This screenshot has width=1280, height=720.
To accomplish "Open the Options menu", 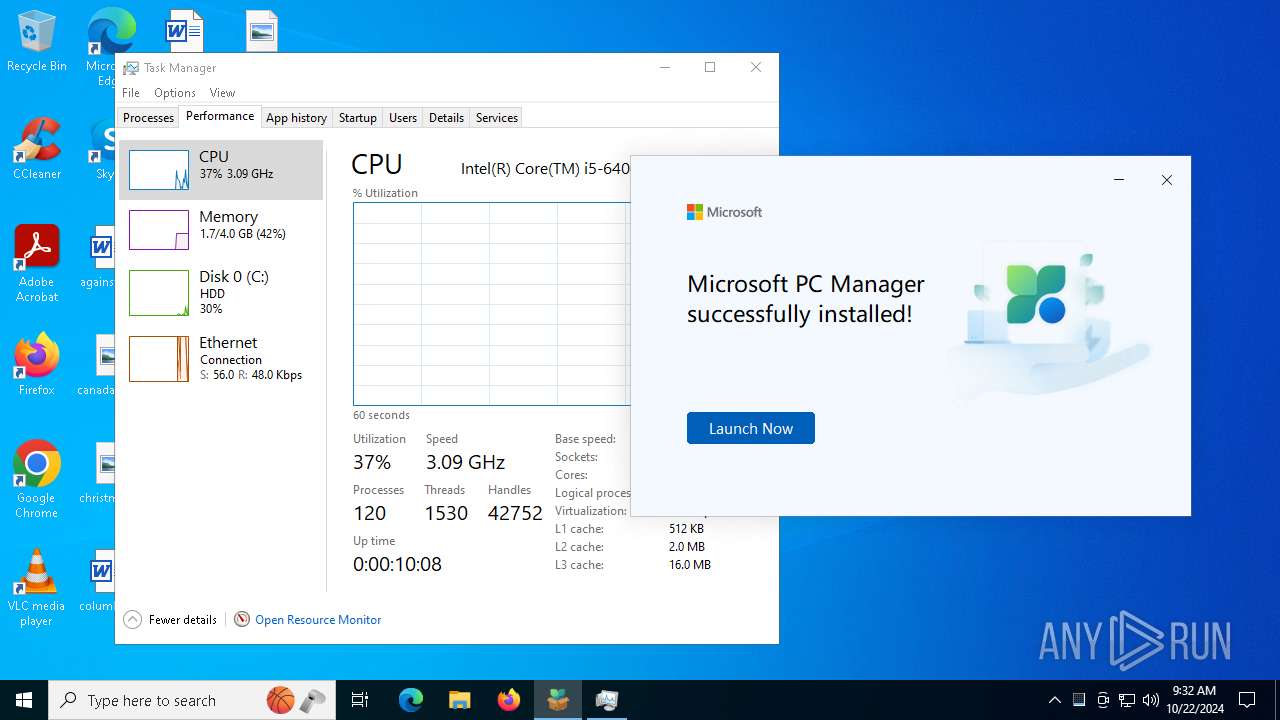I will [175, 93].
